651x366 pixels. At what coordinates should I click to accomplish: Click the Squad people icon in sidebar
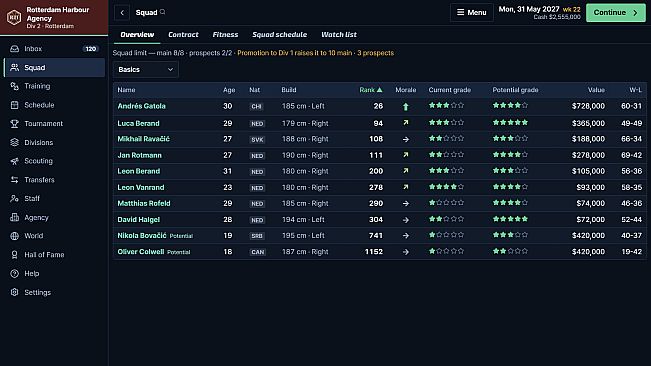pos(15,67)
